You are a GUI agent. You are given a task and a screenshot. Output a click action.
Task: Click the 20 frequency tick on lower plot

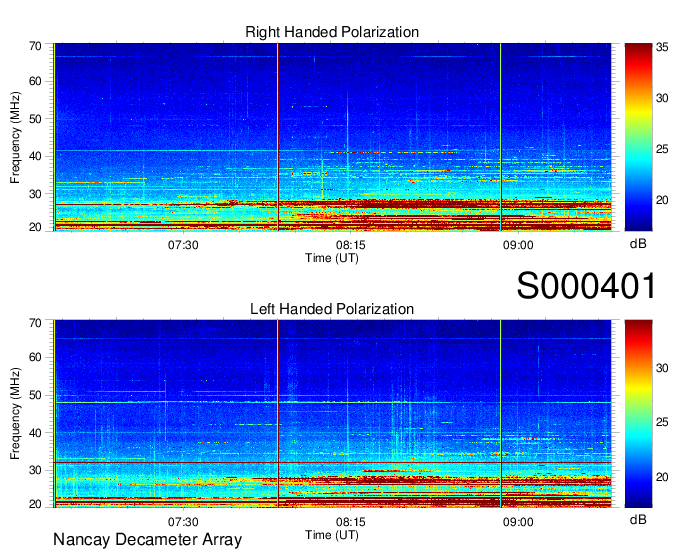(35, 504)
